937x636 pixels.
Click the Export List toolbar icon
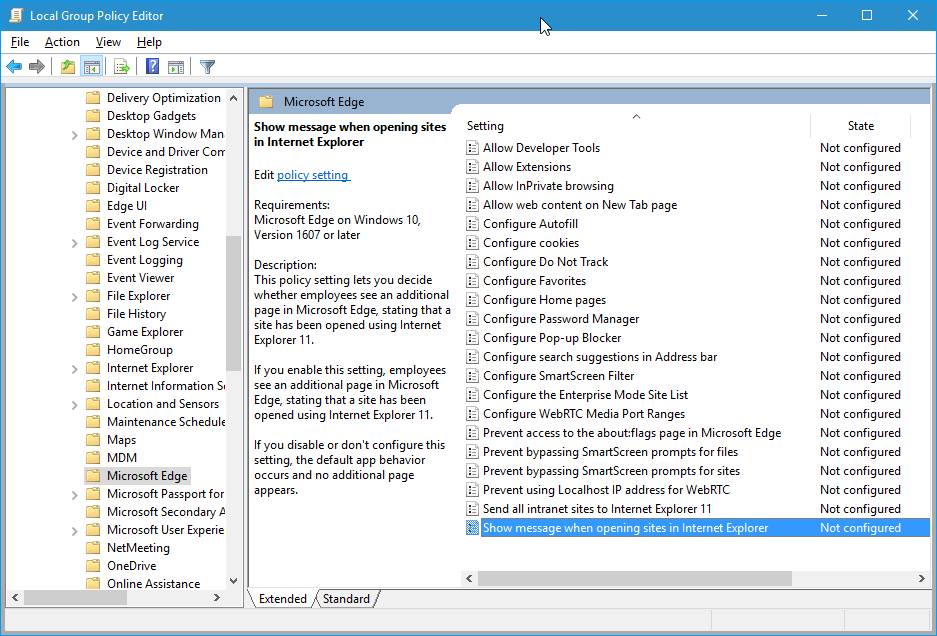coord(121,66)
